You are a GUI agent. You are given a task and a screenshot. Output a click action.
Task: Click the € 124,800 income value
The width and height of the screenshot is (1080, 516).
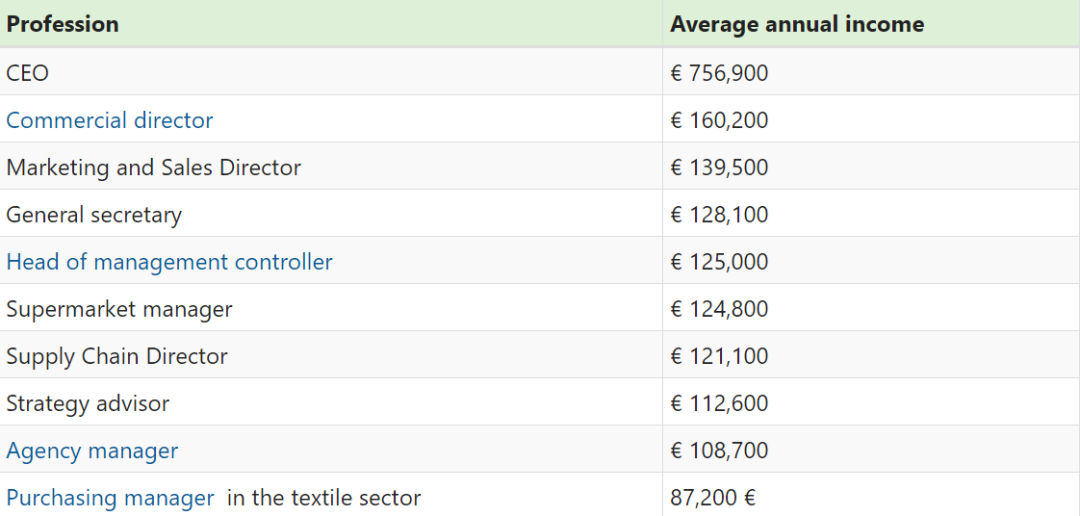pos(719,309)
